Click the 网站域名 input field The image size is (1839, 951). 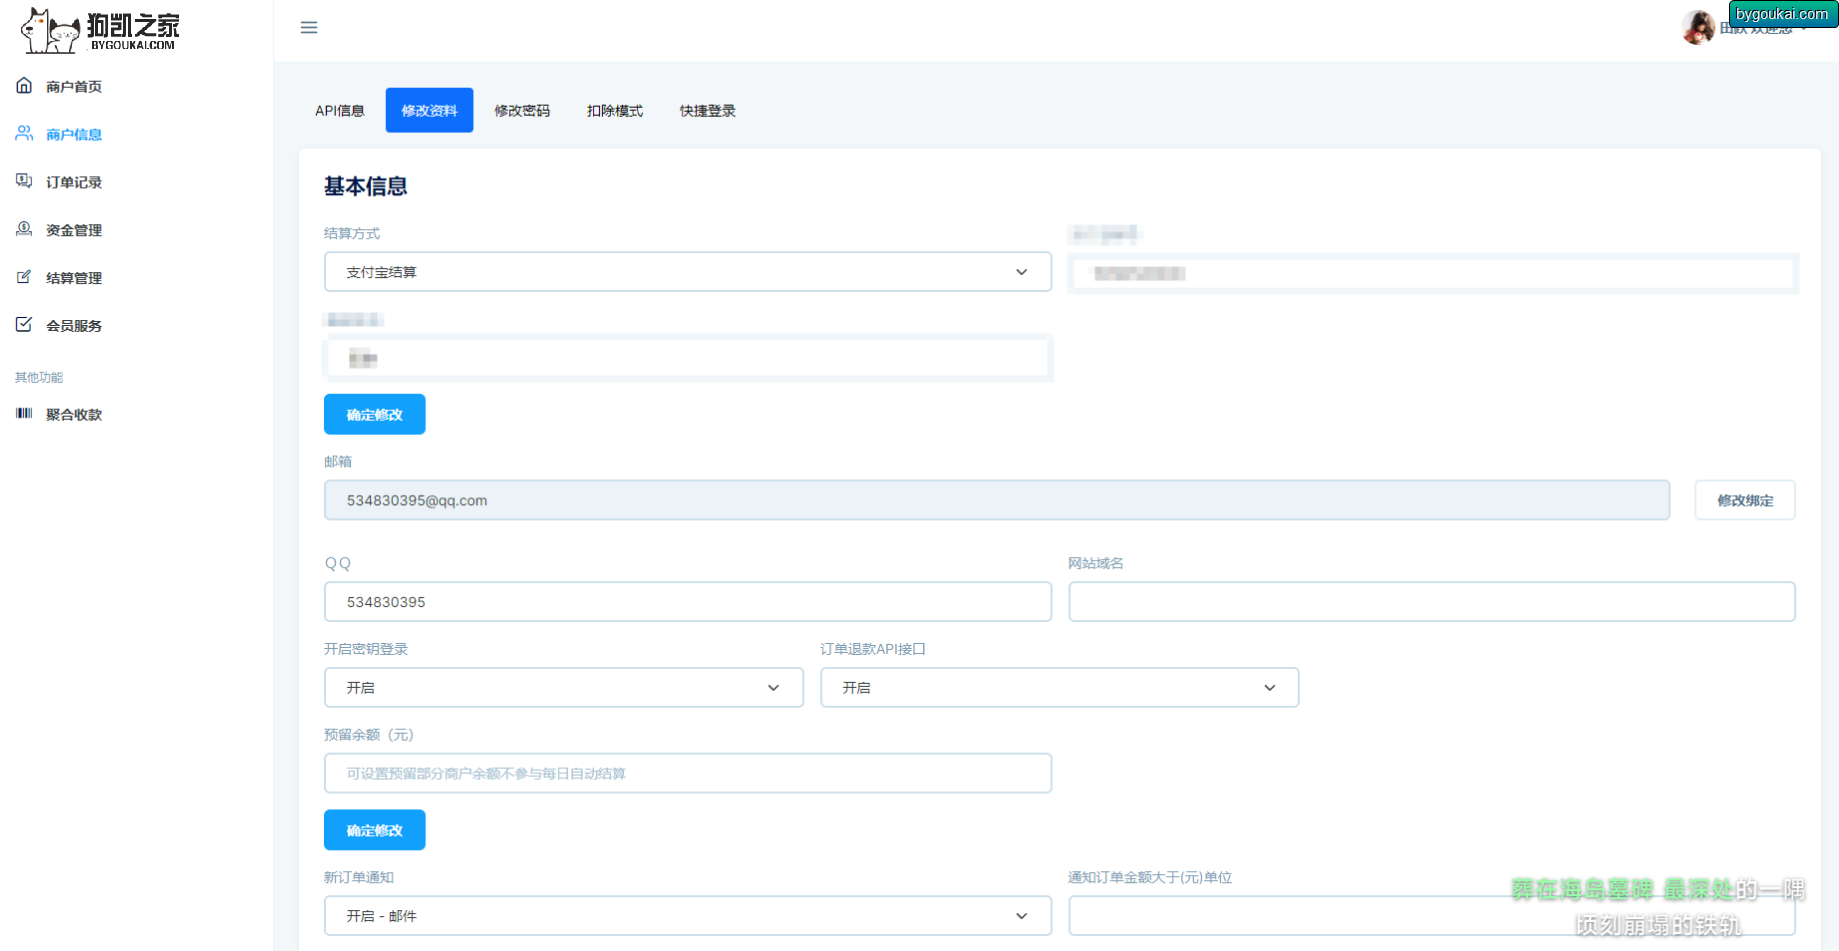pyautogui.click(x=1431, y=602)
